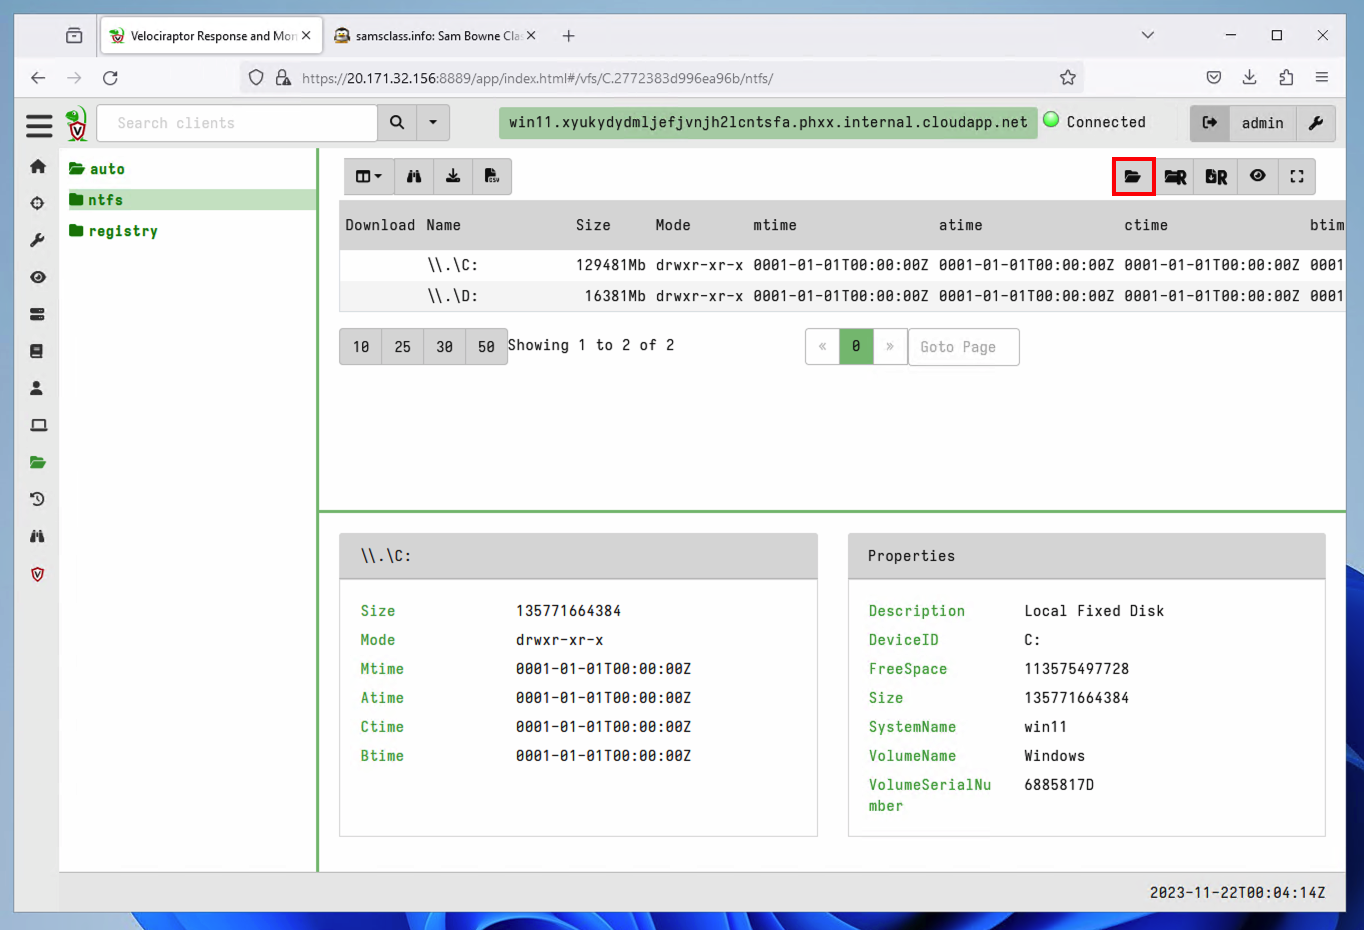Recursively refresh directory folder-R button
The height and width of the screenshot is (930, 1364).
(1175, 177)
